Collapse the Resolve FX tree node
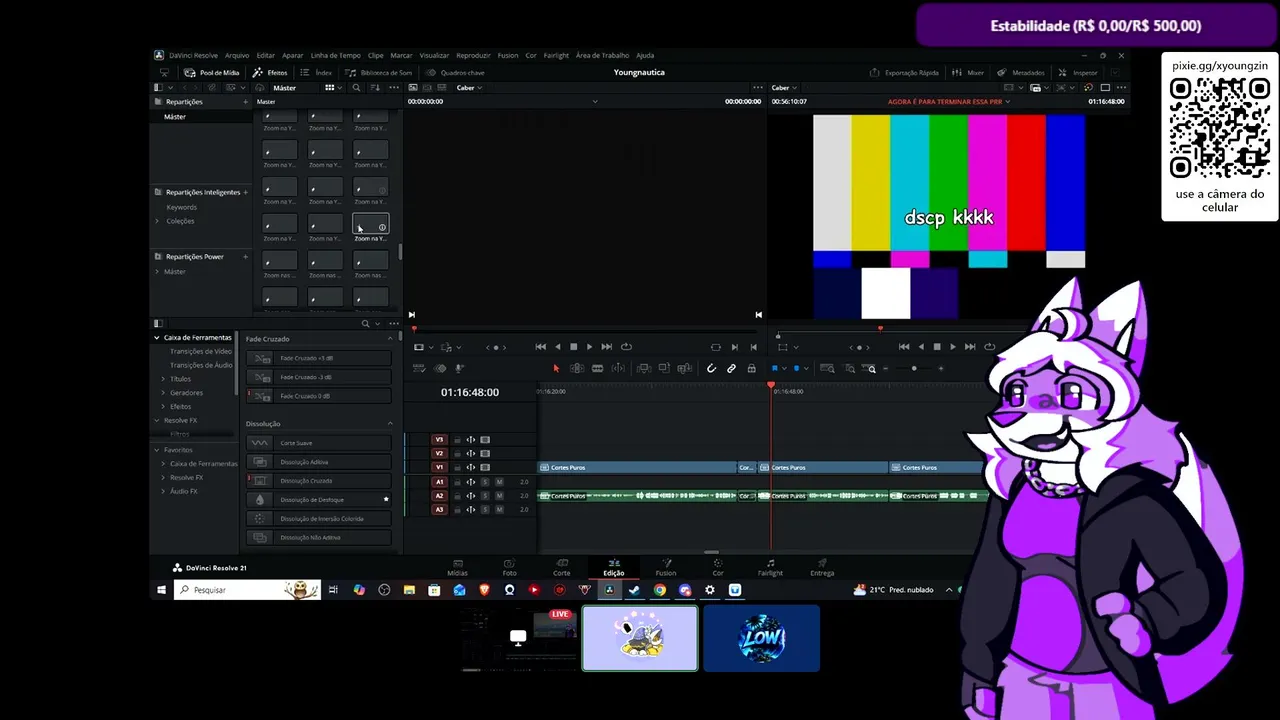The image size is (1280, 720). click(x=157, y=420)
